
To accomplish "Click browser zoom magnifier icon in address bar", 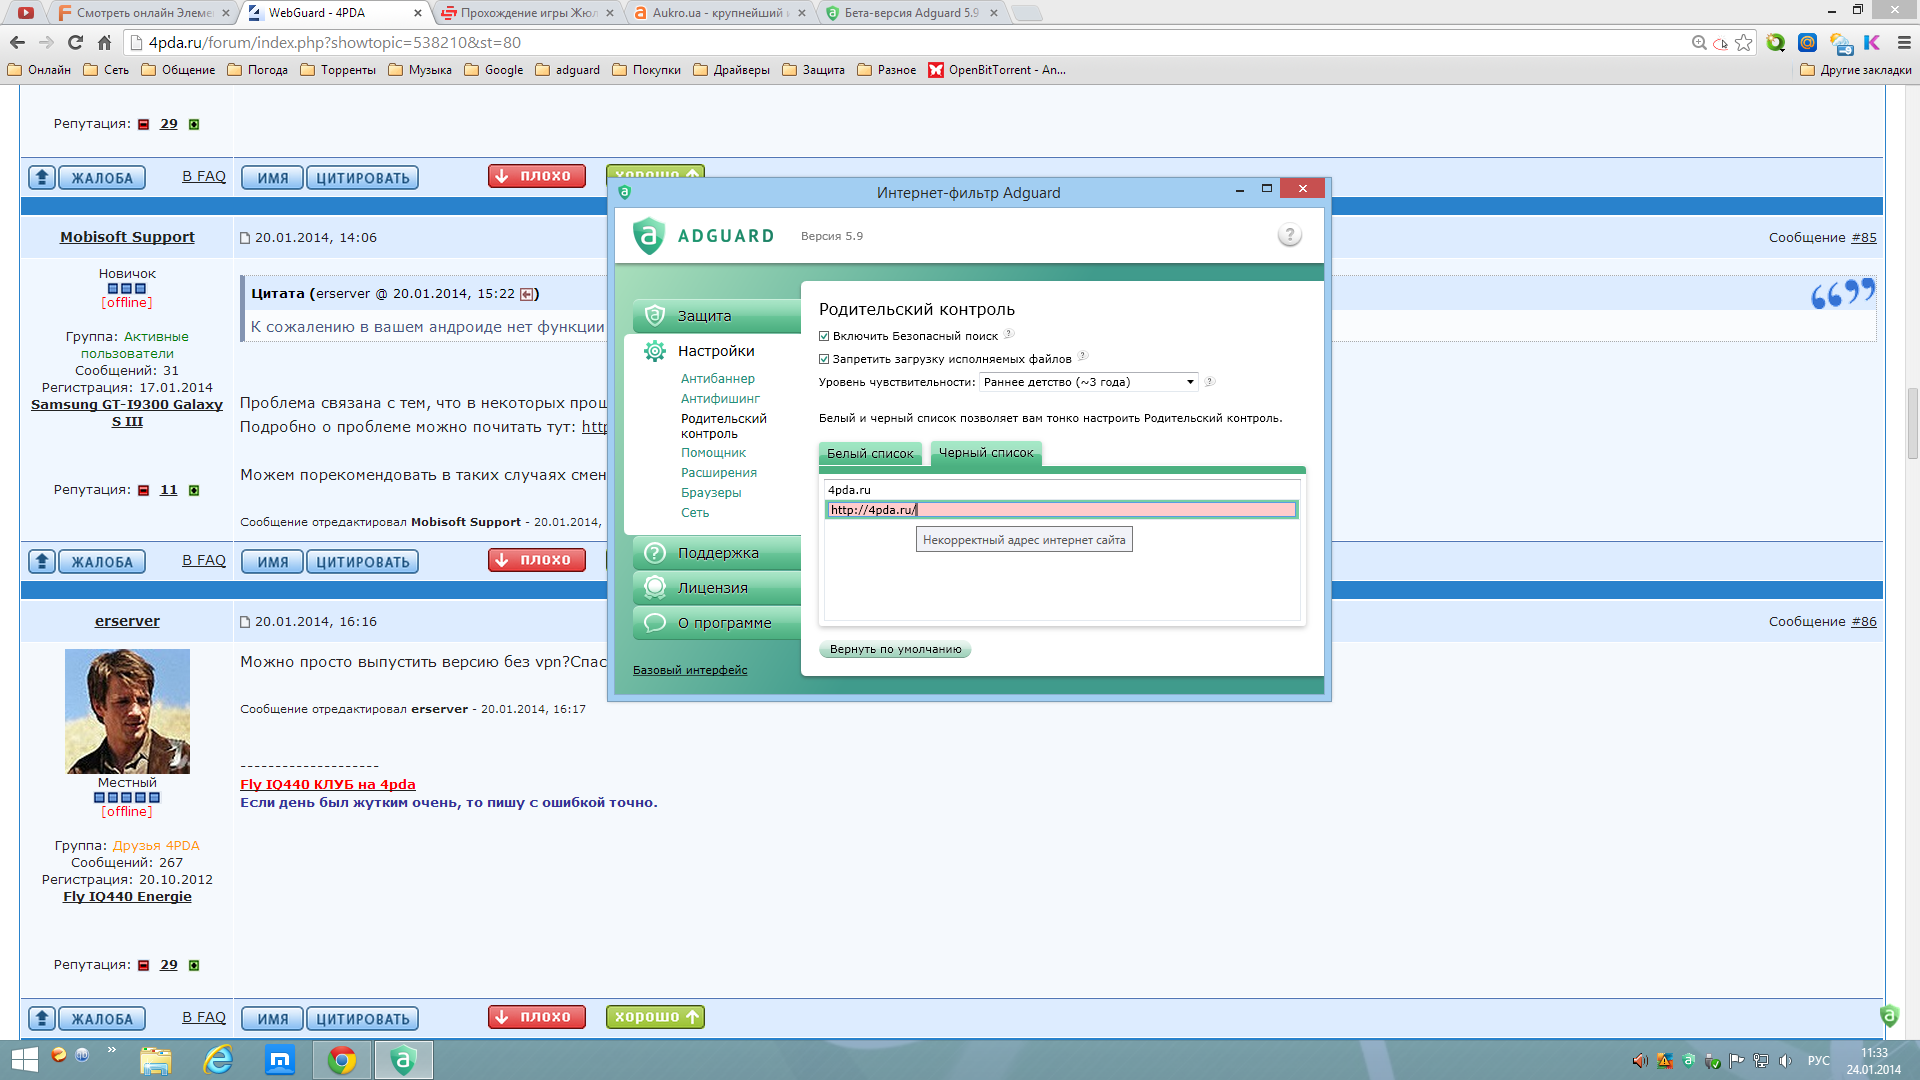I will coord(1699,42).
